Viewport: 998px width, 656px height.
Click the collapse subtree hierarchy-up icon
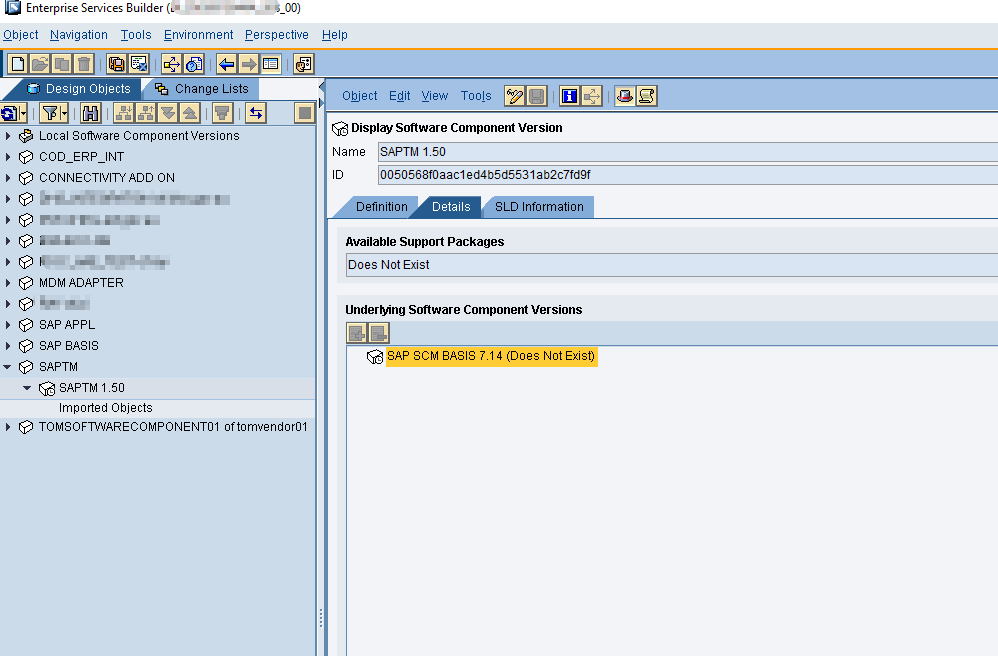(x=146, y=113)
